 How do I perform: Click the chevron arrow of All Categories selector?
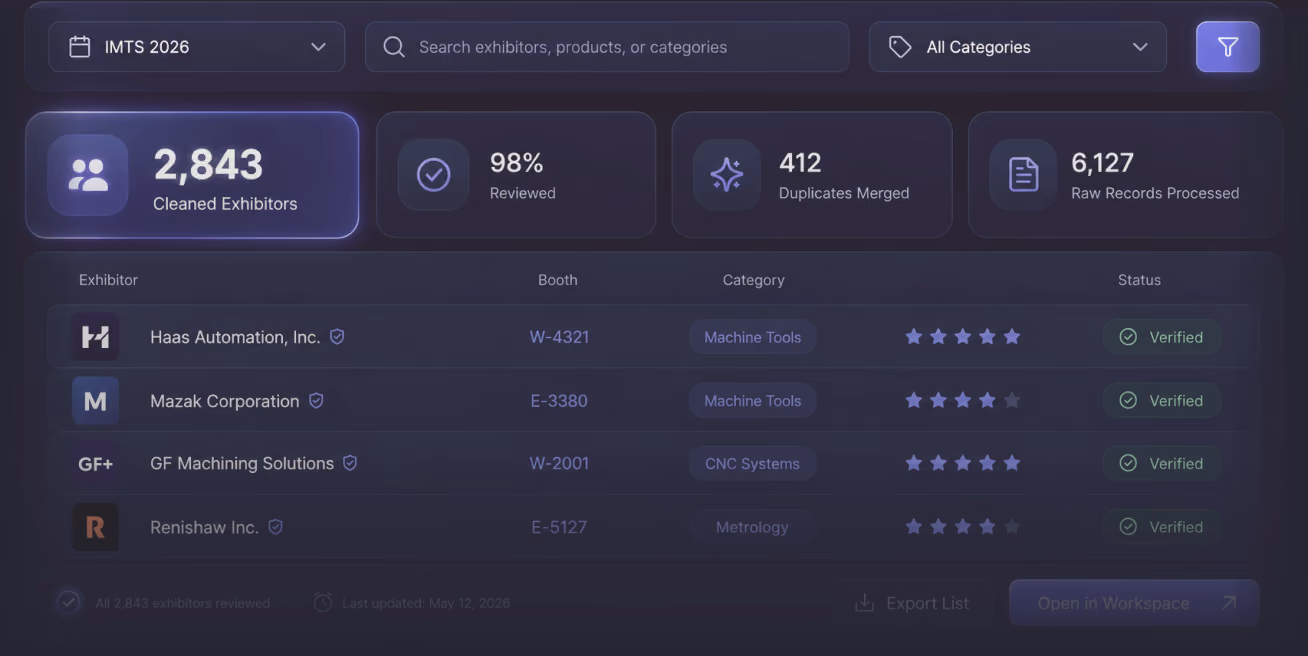click(x=1140, y=47)
